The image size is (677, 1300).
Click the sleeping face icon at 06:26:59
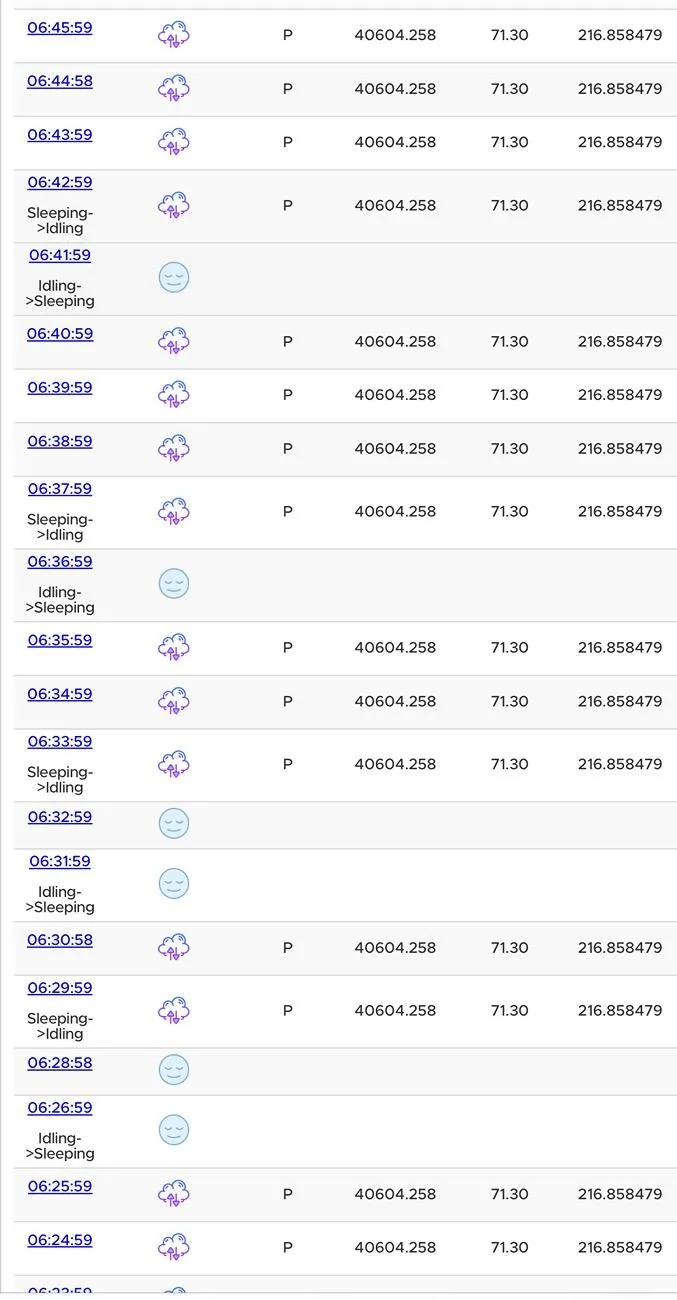(x=174, y=1130)
